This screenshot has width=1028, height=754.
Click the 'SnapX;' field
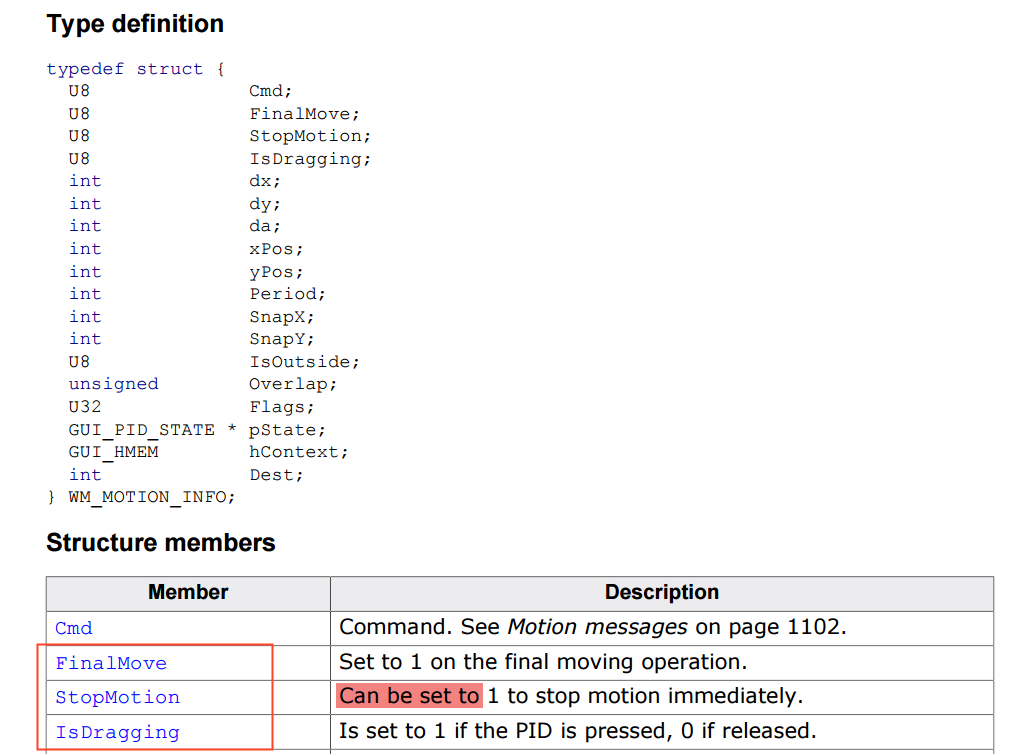pyautogui.click(x=282, y=317)
